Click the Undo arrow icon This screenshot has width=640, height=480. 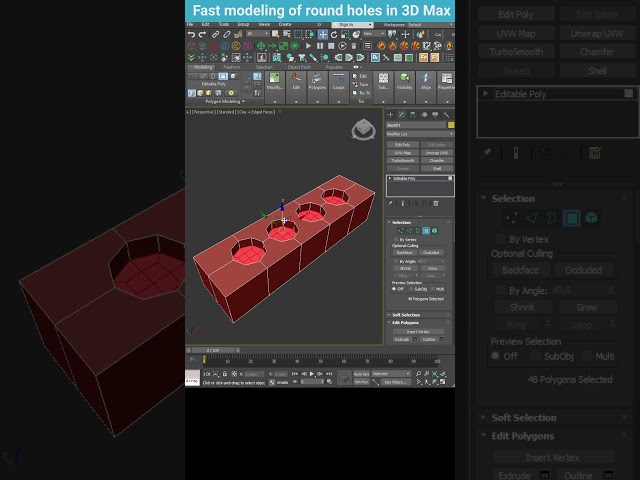[x=191, y=35]
